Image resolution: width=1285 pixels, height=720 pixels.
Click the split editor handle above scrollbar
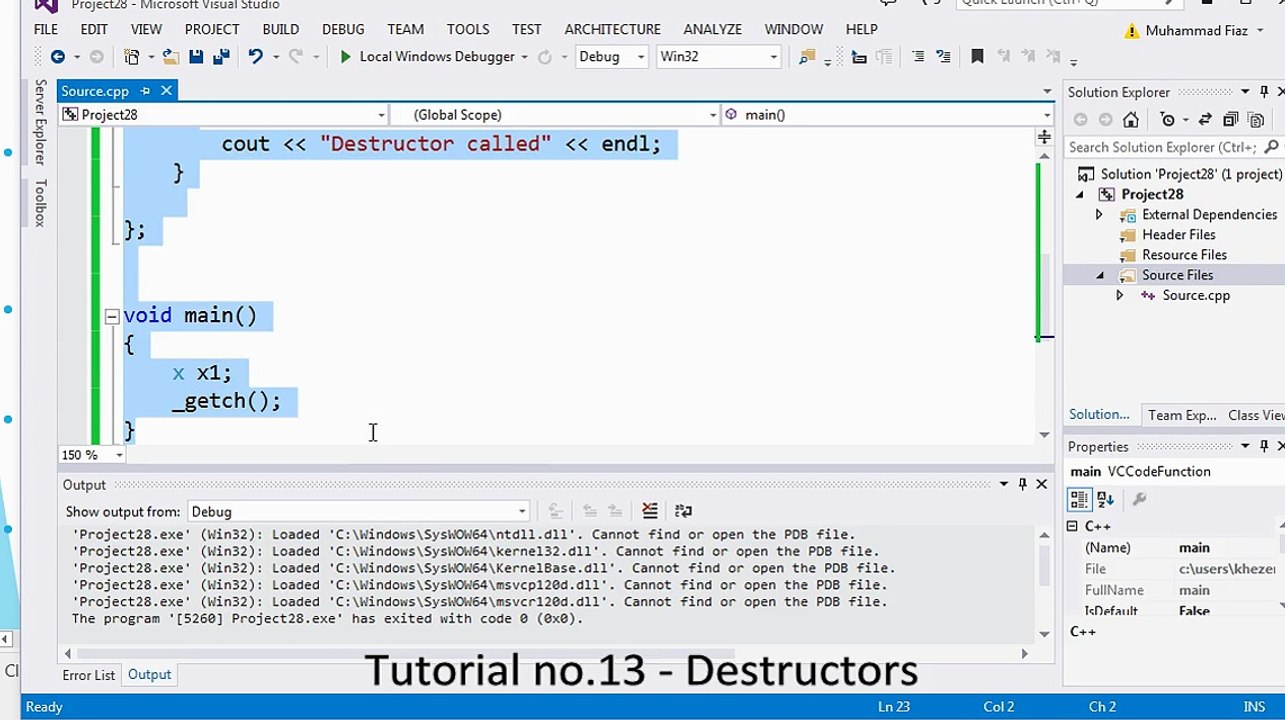tap(1044, 137)
